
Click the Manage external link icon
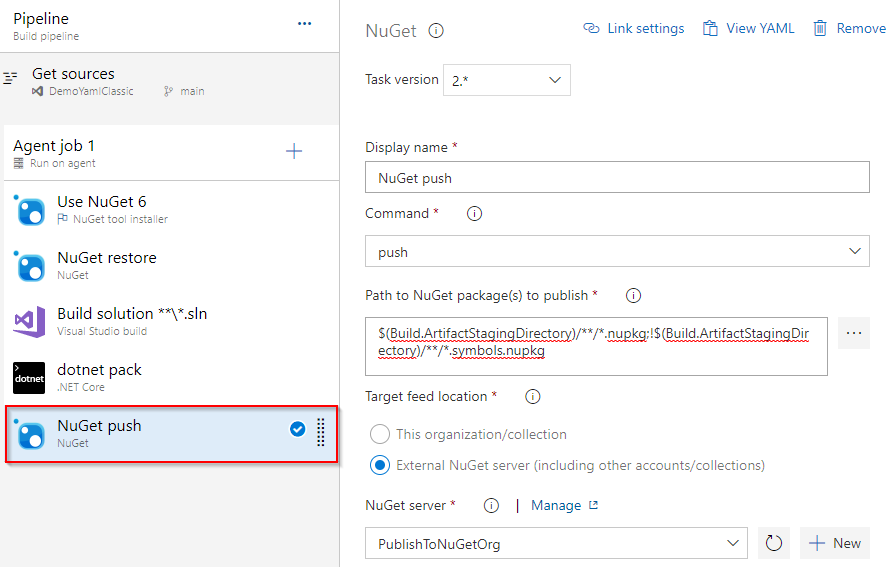pos(593,505)
